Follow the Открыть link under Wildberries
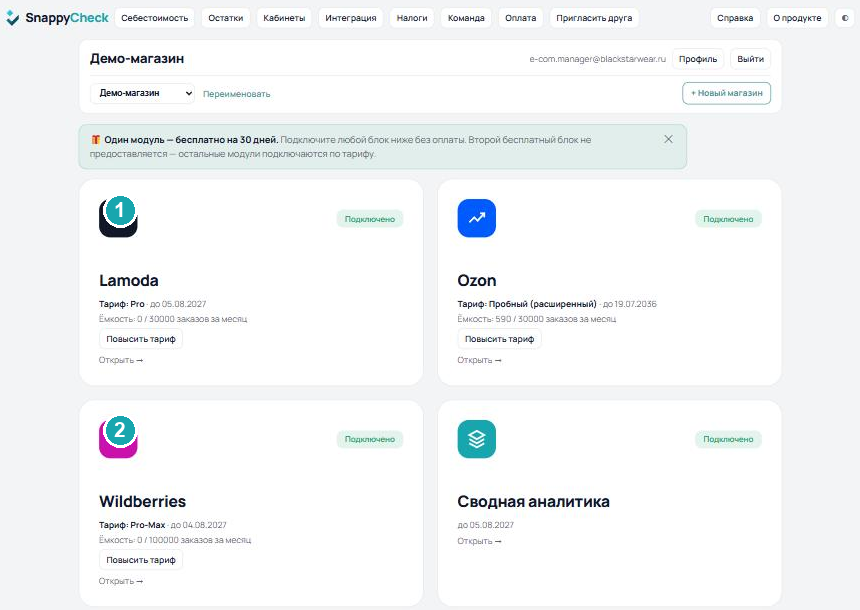Viewport: 860px width, 610px height. coord(121,581)
